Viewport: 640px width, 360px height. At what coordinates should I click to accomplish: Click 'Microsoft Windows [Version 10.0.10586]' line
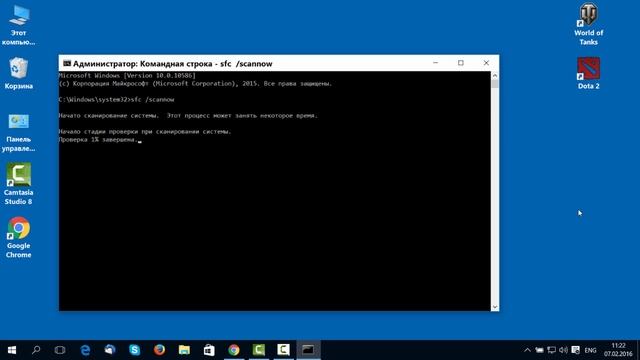pyautogui.click(x=127, y=76)
